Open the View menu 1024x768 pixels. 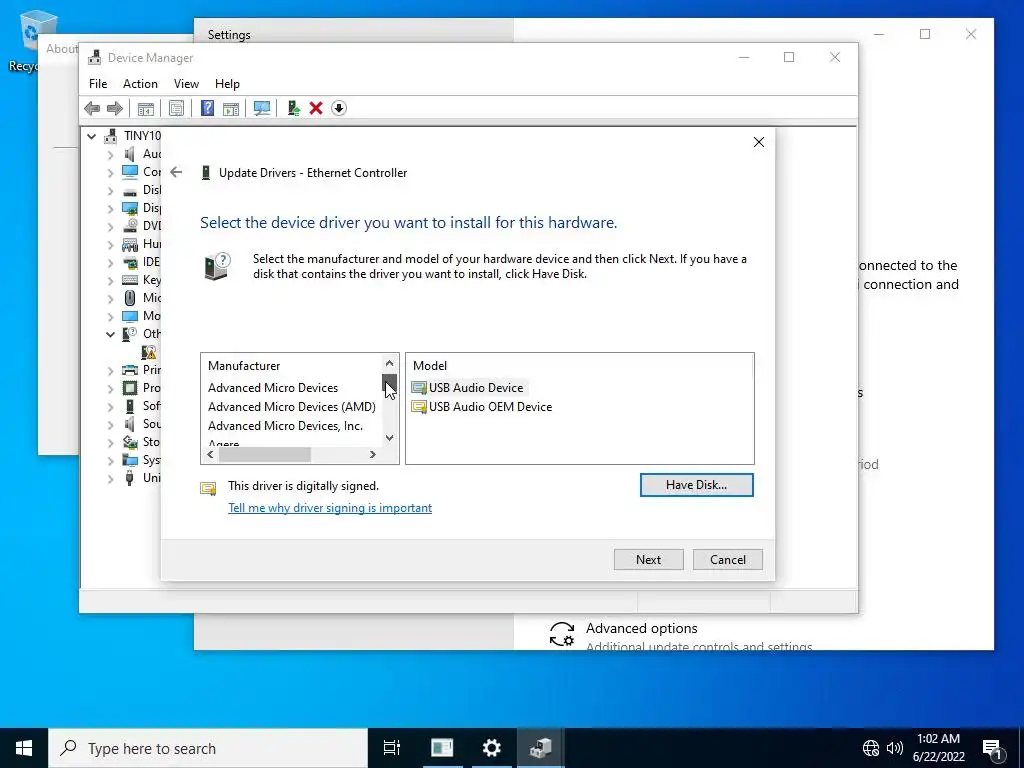click(x=186, y=84)
